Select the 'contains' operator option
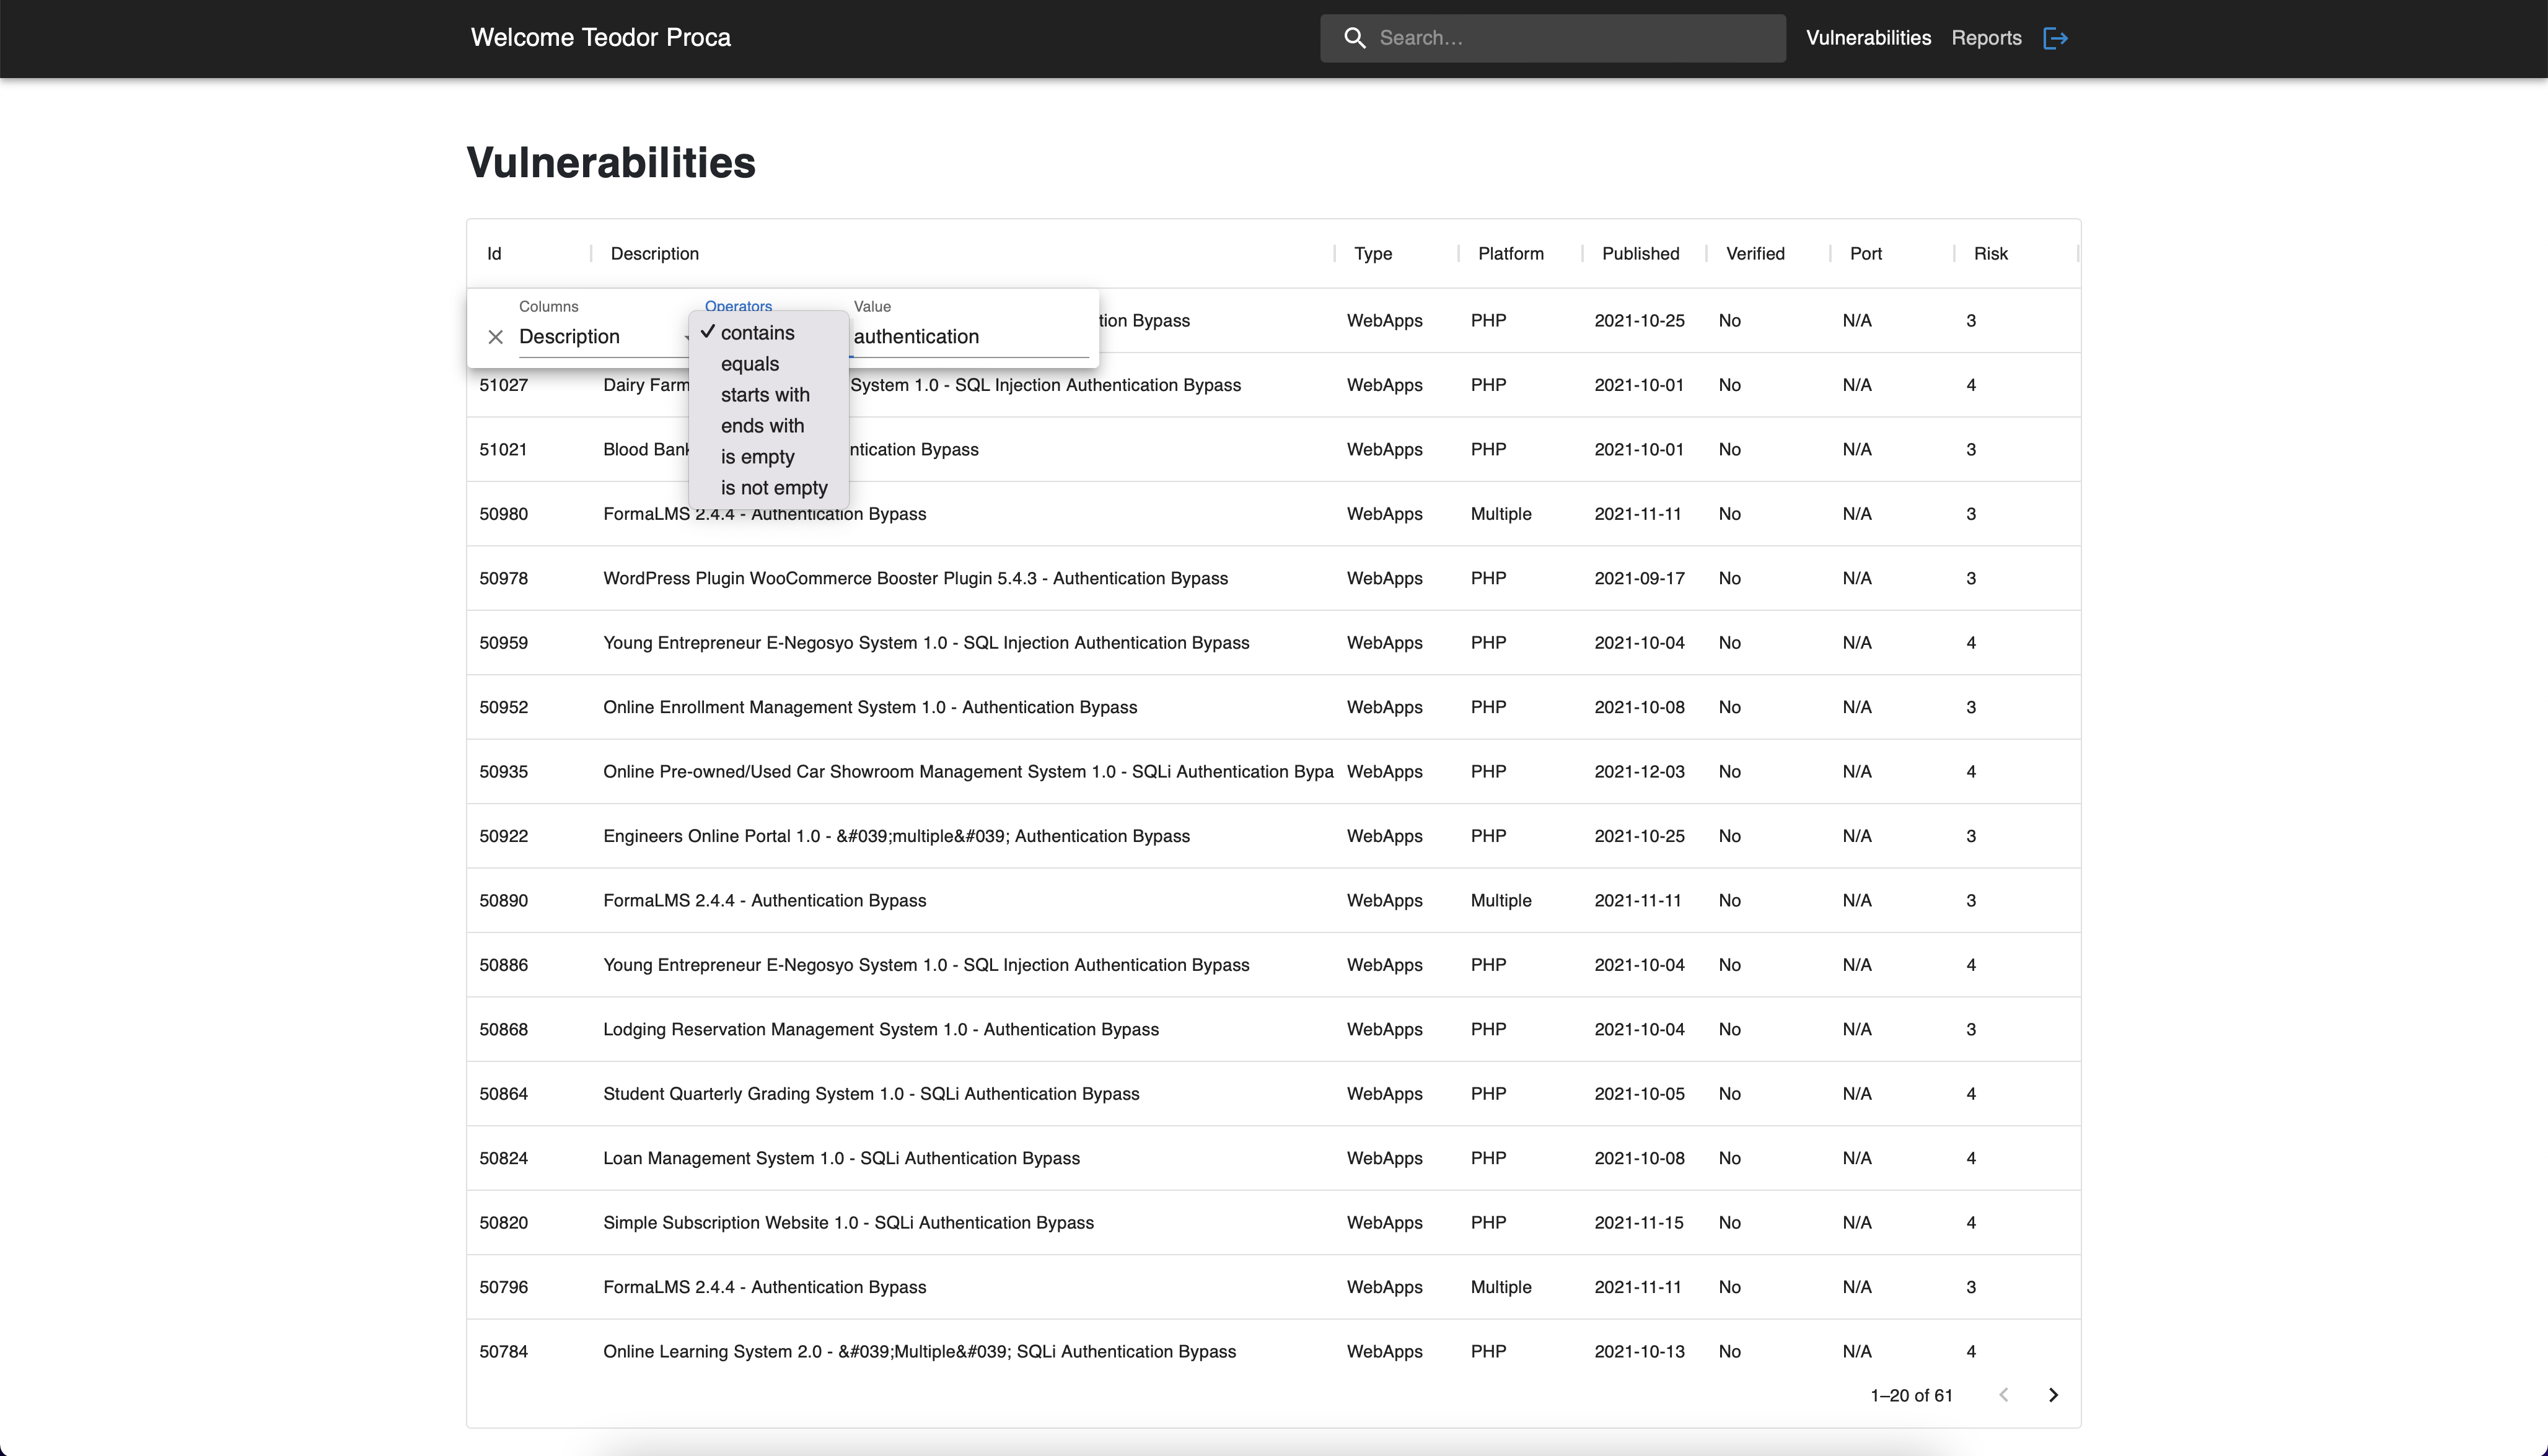Screen dimensions: 2548x1456 click(768, 333)
